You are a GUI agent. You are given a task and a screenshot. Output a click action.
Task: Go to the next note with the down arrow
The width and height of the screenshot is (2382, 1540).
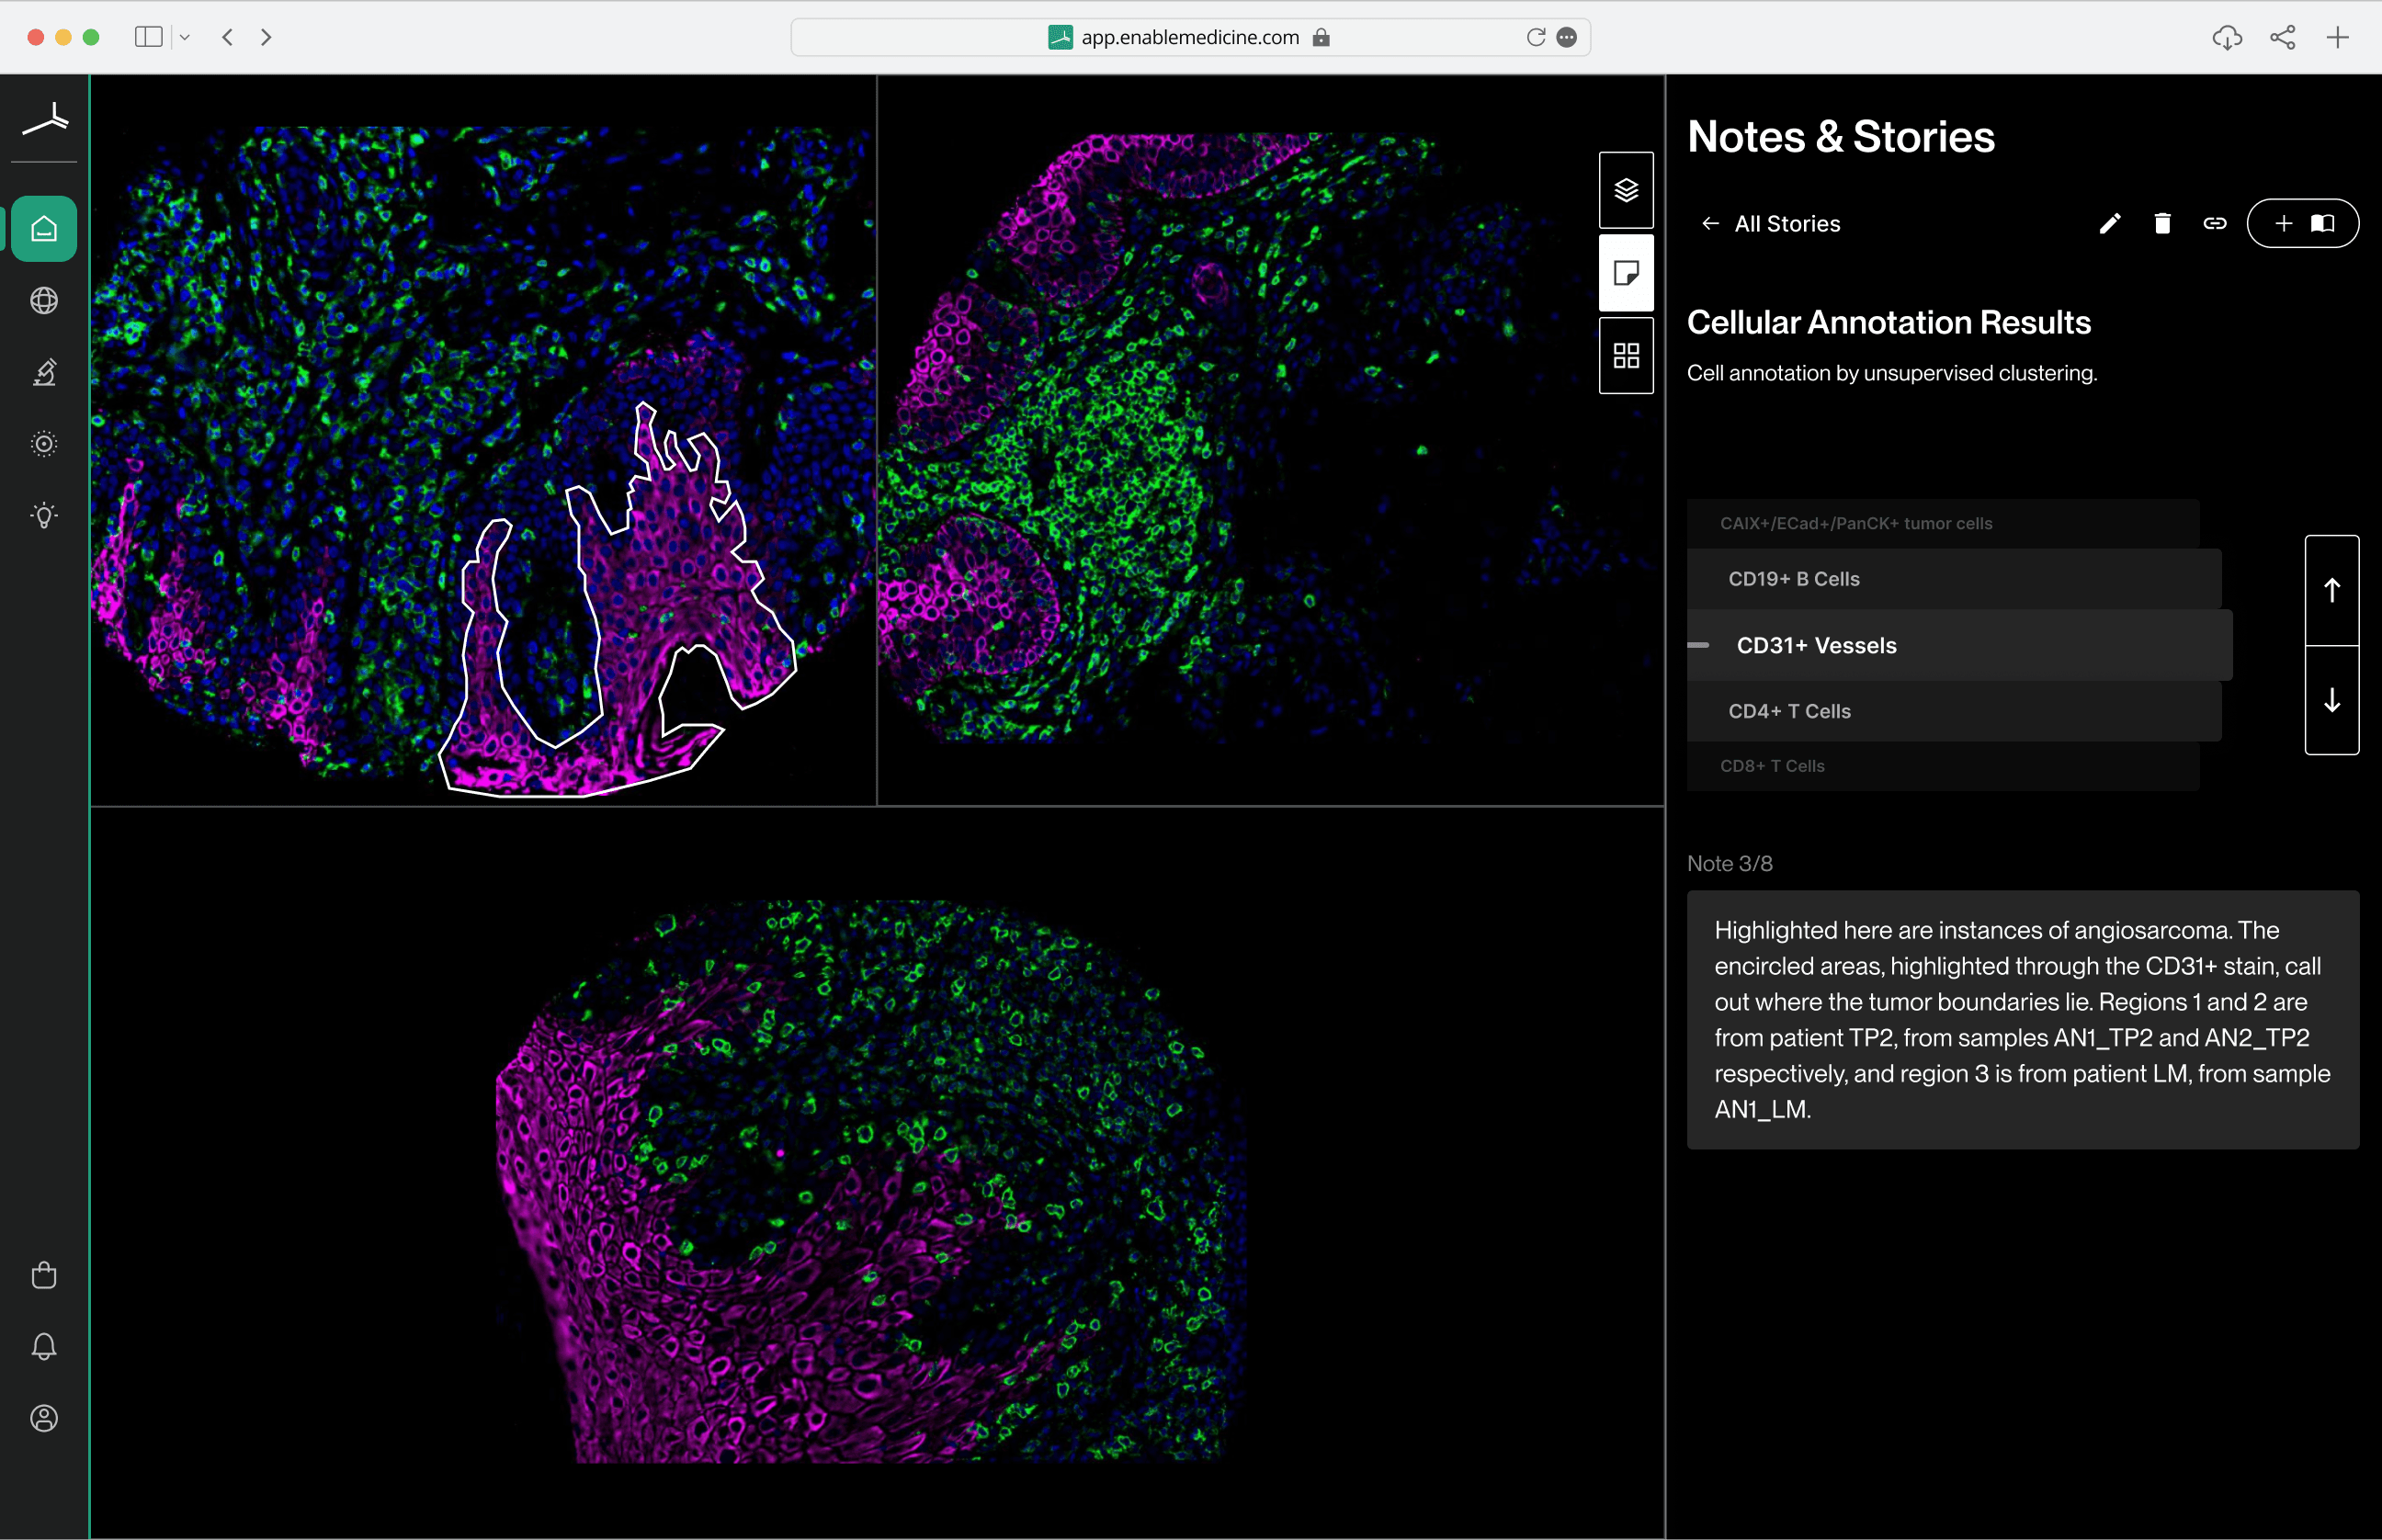pyautogui.click(x=2332, y=700)
